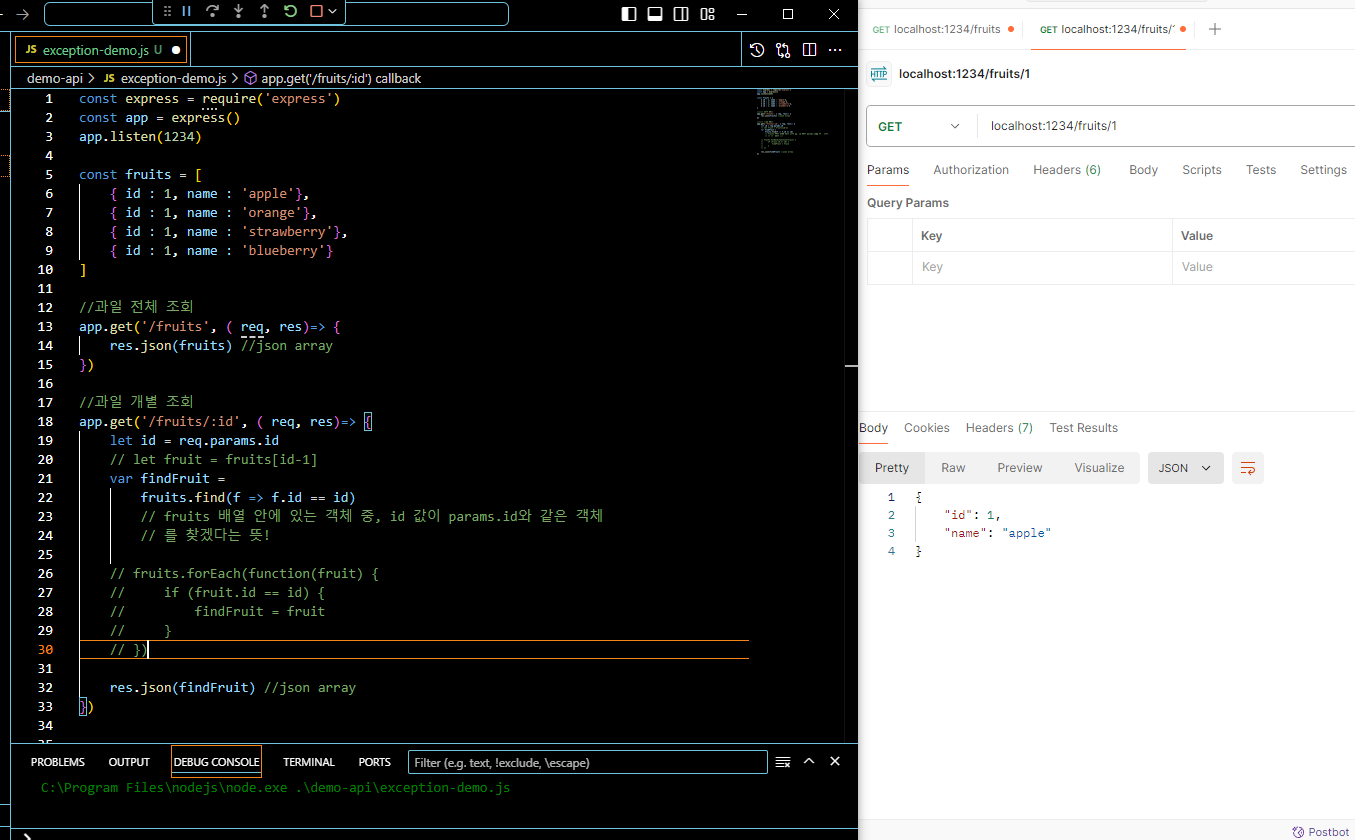Click demo-api in the breadcrumb

tap(54, 78)
